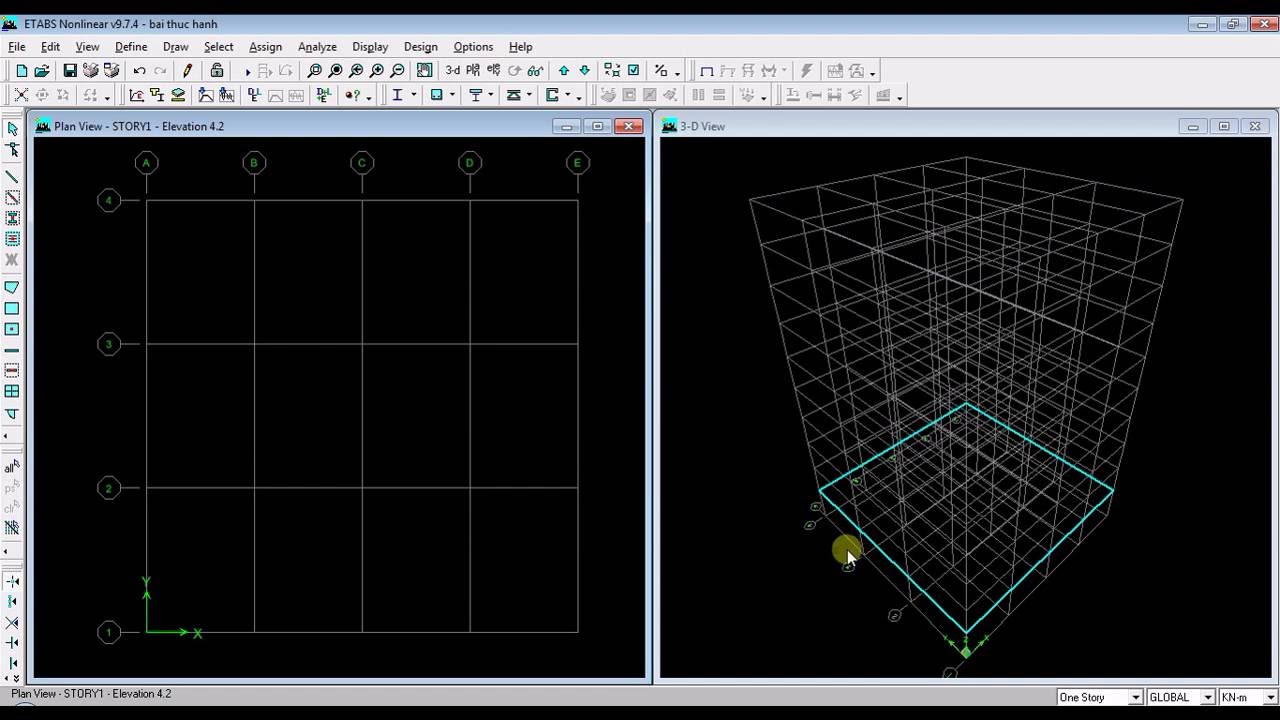Click the Show Undeformed Shape frame icon
Screen dimensions: 1280x720
coord(707,71)
